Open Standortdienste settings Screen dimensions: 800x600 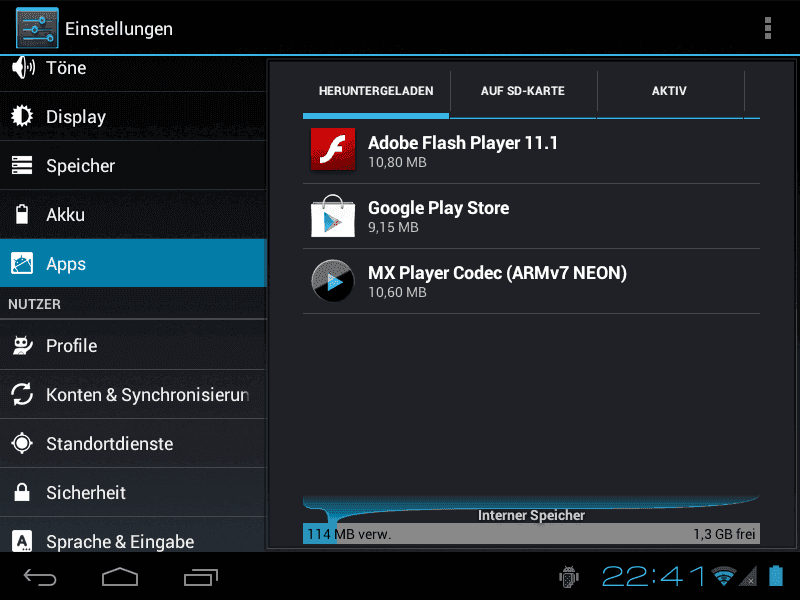coord(133,443)
